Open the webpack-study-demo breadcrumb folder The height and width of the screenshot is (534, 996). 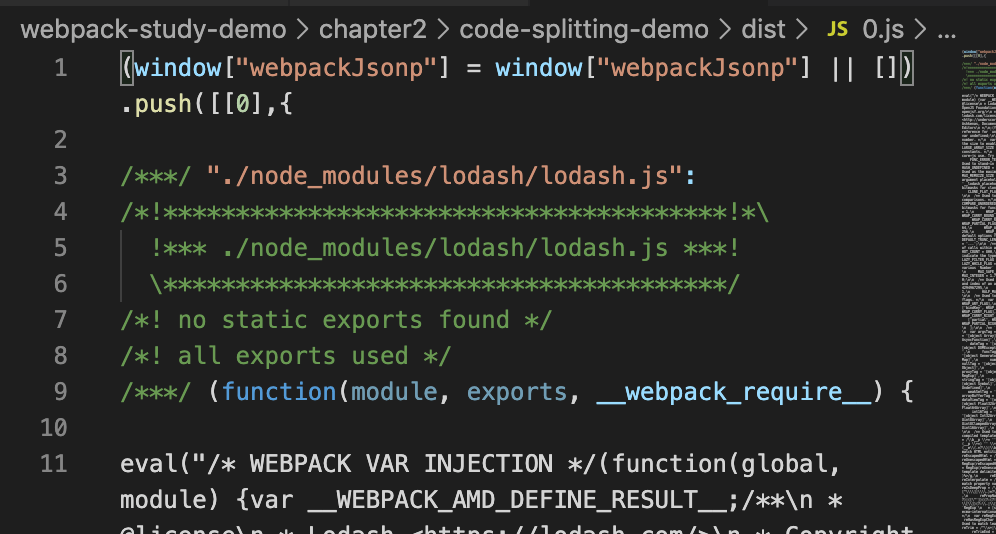[152, 29]
